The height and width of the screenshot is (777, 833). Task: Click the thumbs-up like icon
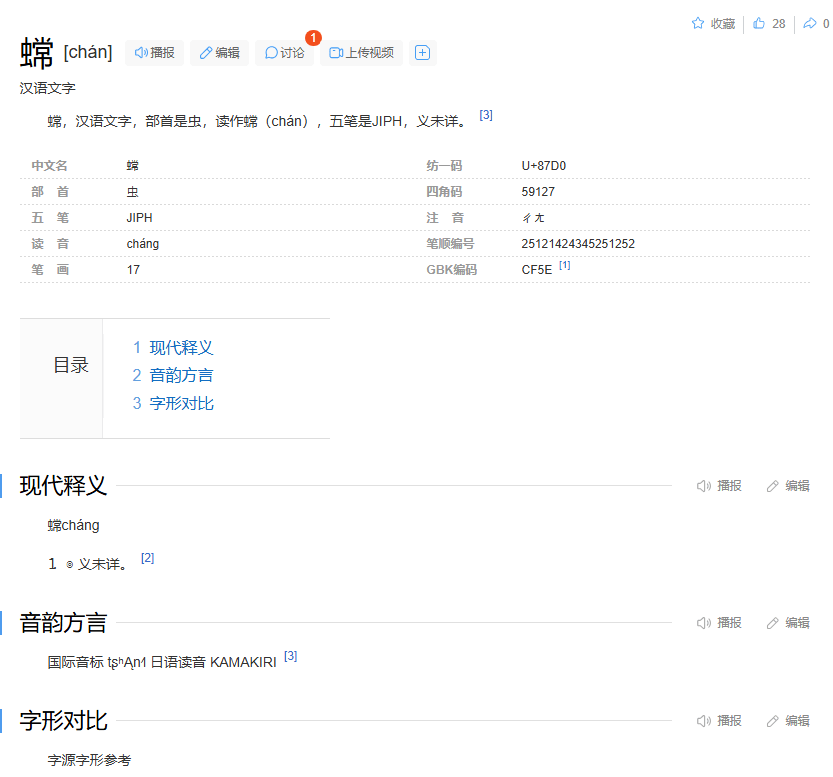tap(759, 23)
